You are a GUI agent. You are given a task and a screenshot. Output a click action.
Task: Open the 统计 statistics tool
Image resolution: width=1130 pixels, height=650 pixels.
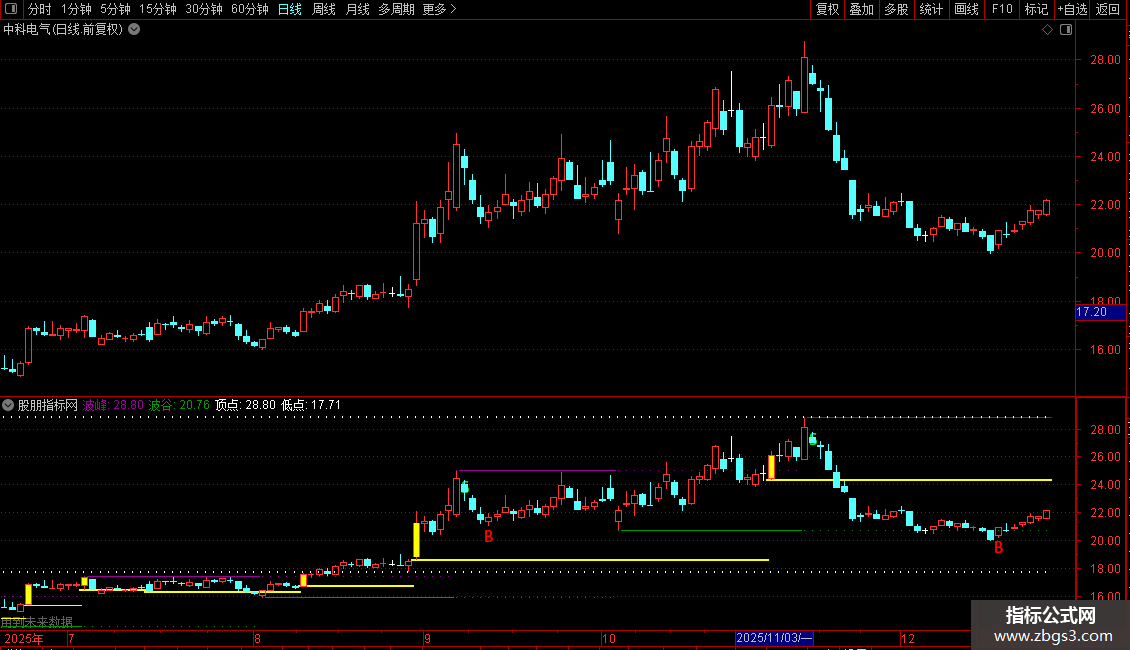click(930, 9)
